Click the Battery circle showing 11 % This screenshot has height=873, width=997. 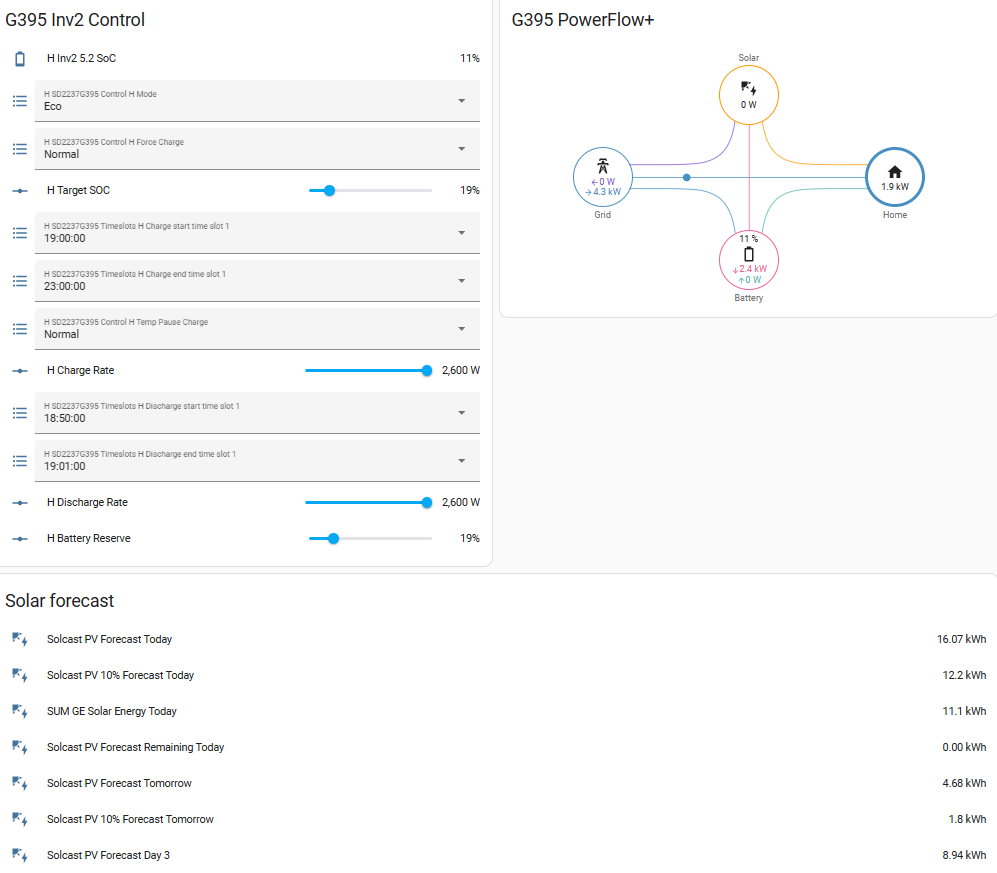point(748,260)
